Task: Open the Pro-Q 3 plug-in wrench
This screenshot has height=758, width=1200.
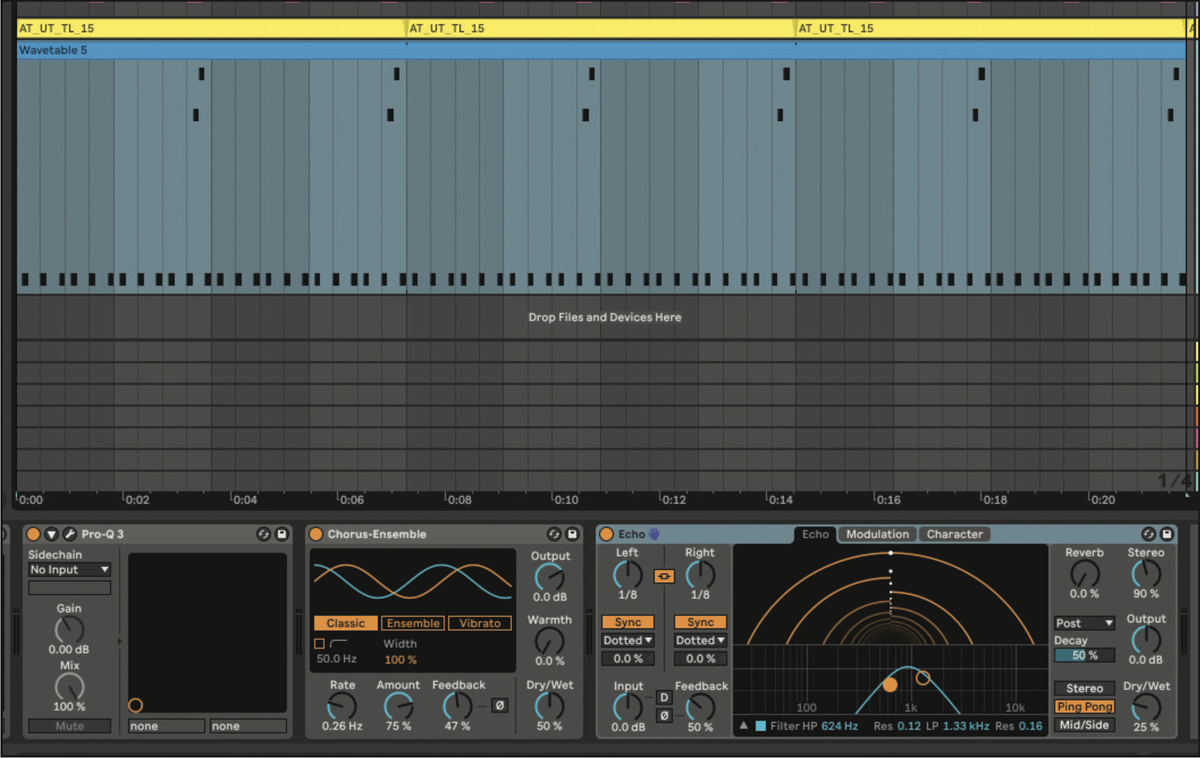Action: point(70,534)
